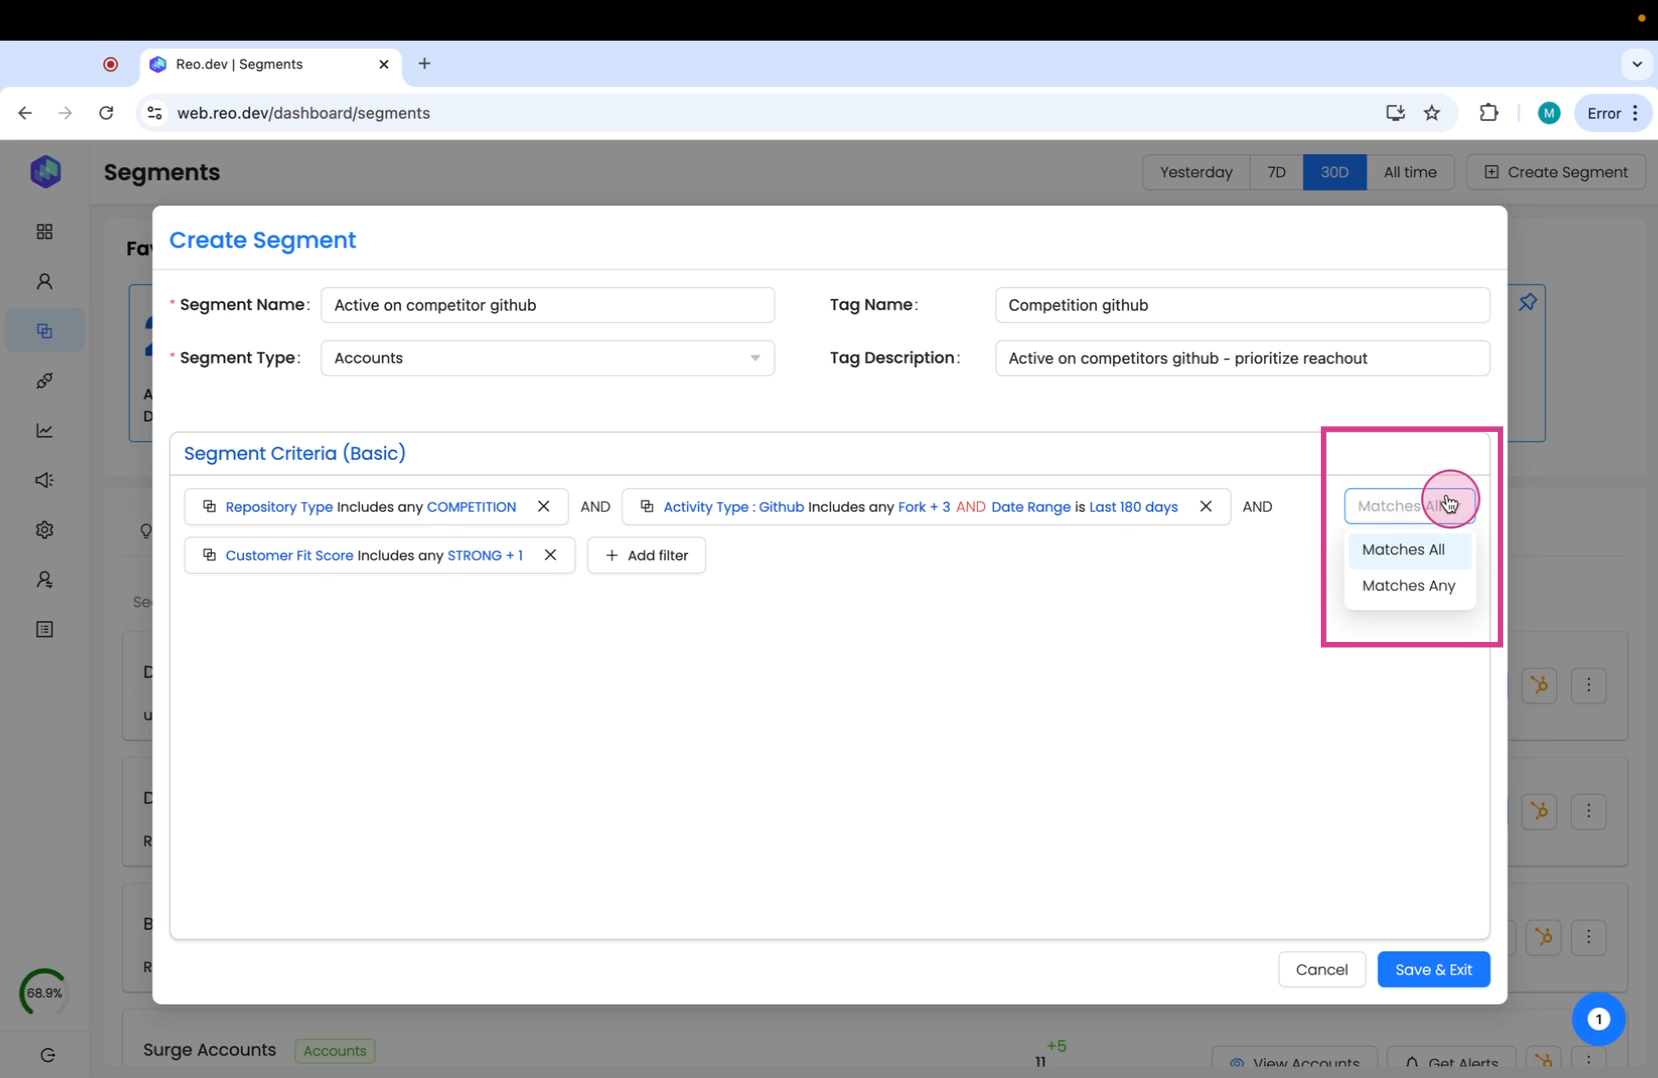Switch to the 7D time range

tap(1276, 172)
